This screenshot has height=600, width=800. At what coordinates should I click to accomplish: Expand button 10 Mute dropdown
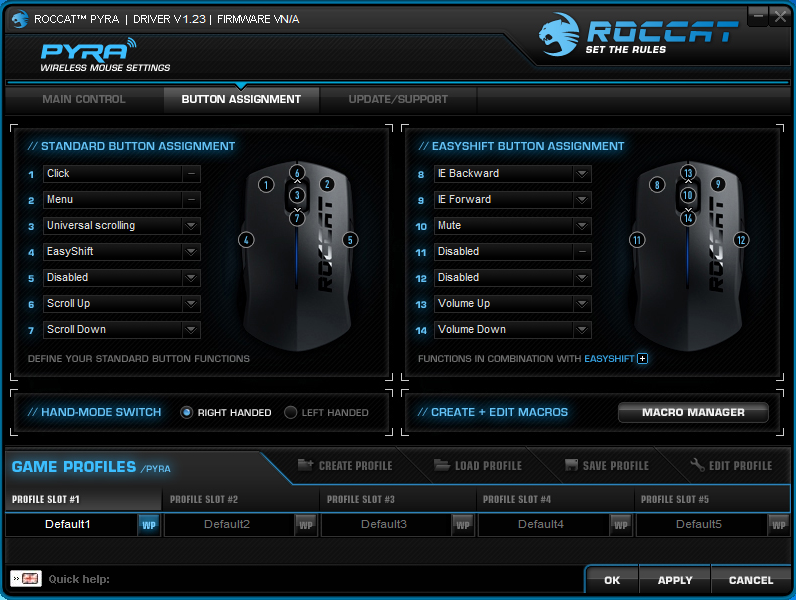click(x=582, y=226)
